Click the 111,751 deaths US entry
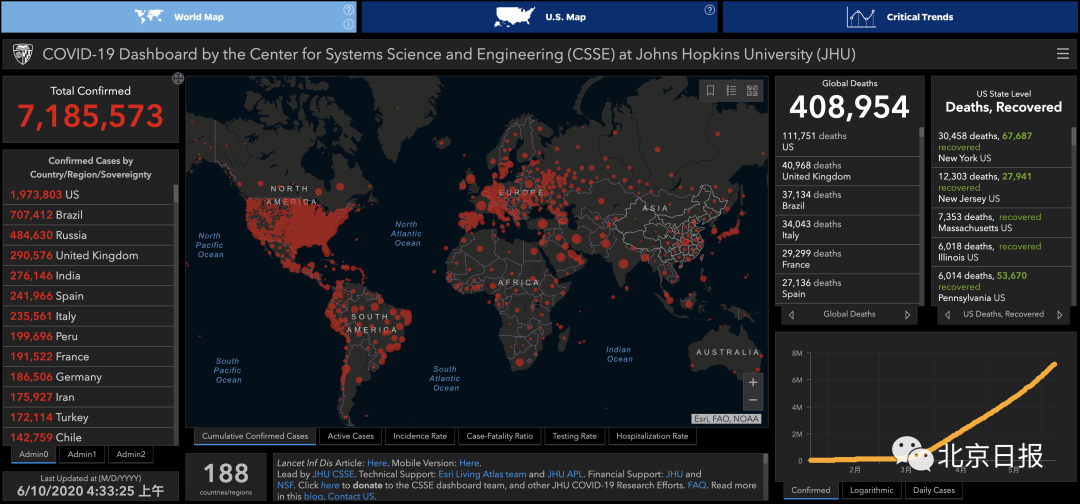Image resolution: width=1080 pixels, height=504 pixels. click(x=847, y=141)
